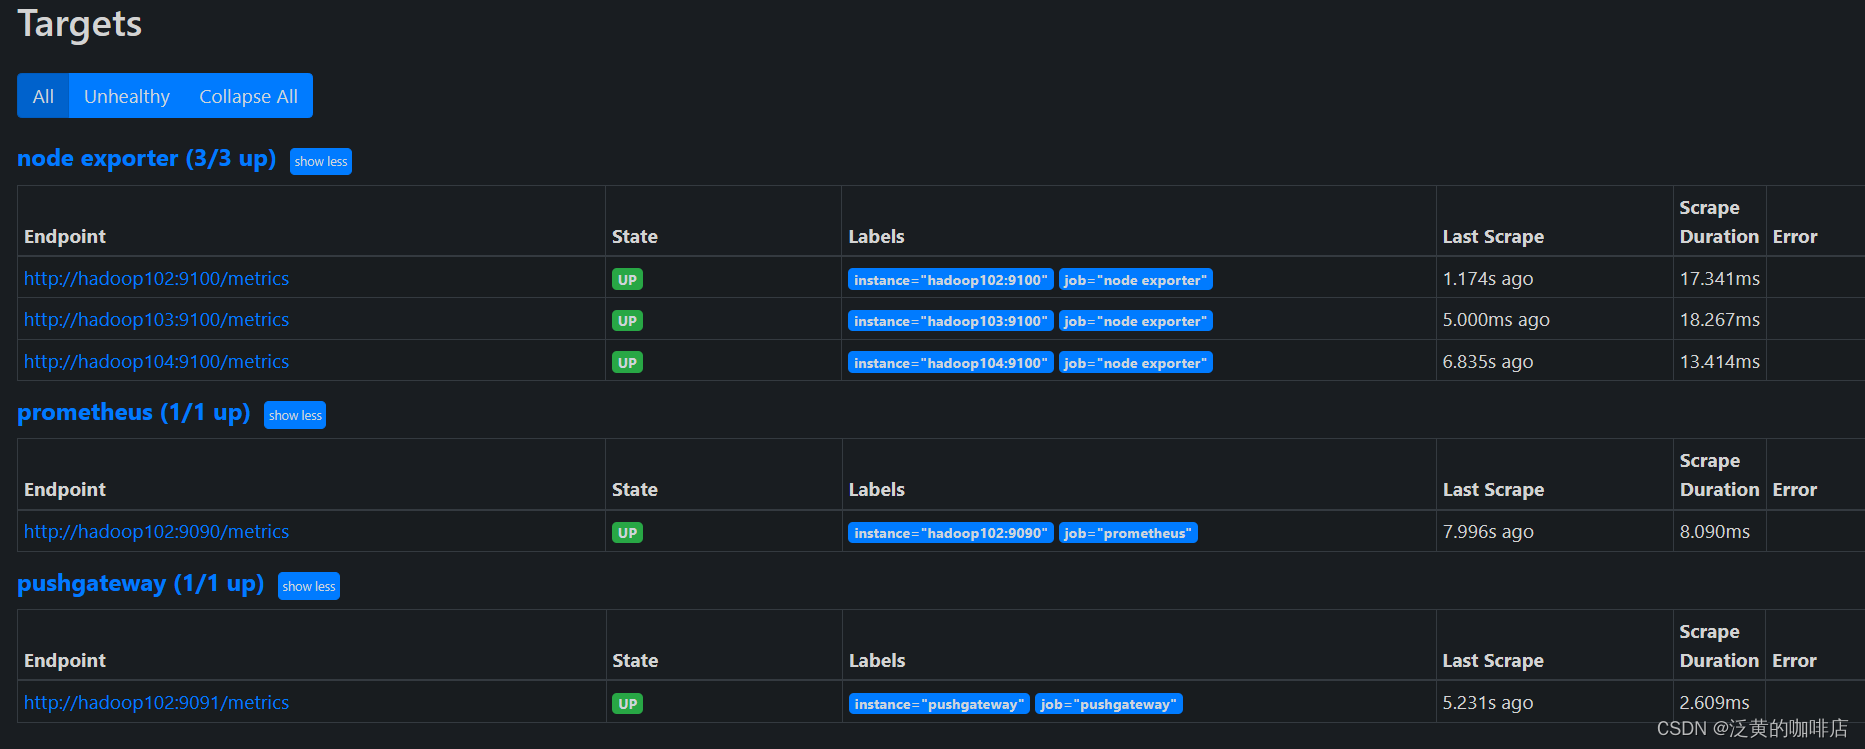Collapse prometheus with show less
Viewport: 1865px width, 749px height.
pyautogui.click(x=295, y=415)
